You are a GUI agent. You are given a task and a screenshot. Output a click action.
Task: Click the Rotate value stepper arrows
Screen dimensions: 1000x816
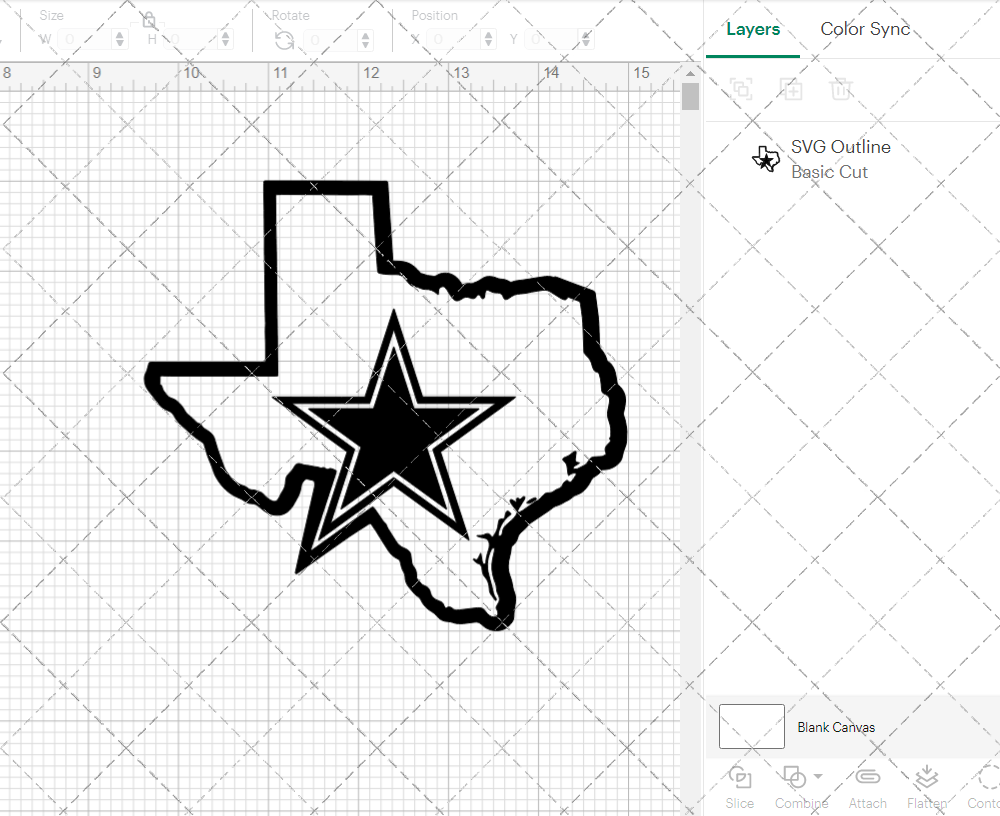click(366, 40)
